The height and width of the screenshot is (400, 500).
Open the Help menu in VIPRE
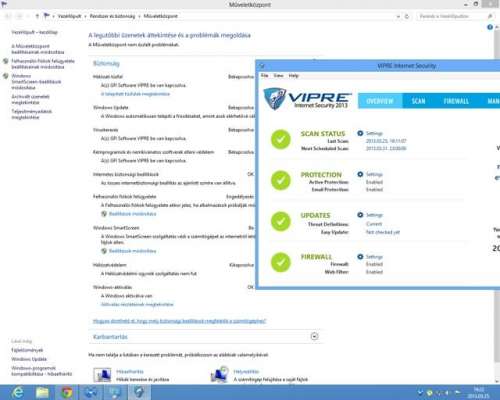[293, 76]
